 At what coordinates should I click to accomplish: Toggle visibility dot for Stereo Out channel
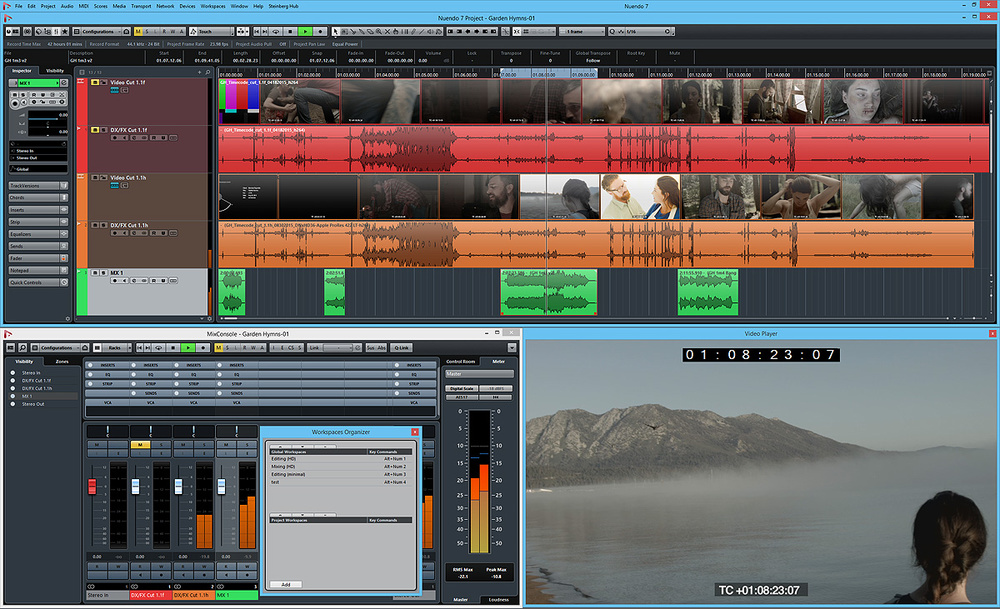tap(12, 405)
